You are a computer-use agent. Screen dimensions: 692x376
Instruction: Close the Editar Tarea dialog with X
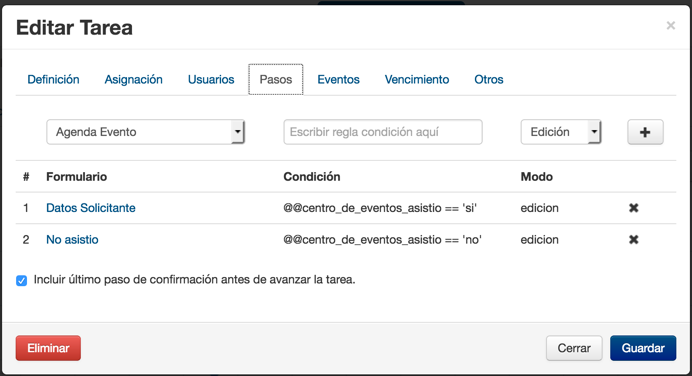coord(671,26)
